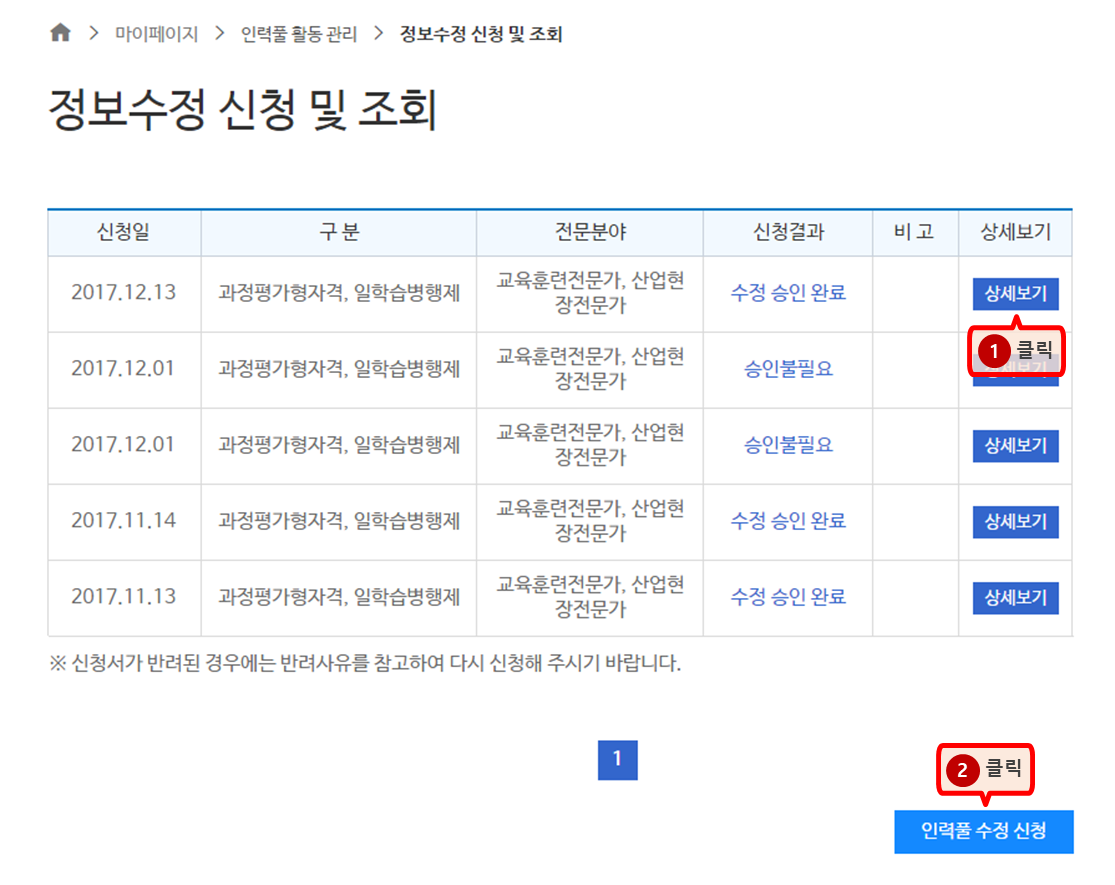
Task: Click 수정 승인 완료 result for 2017.11.13
Action: click(788, 597)
